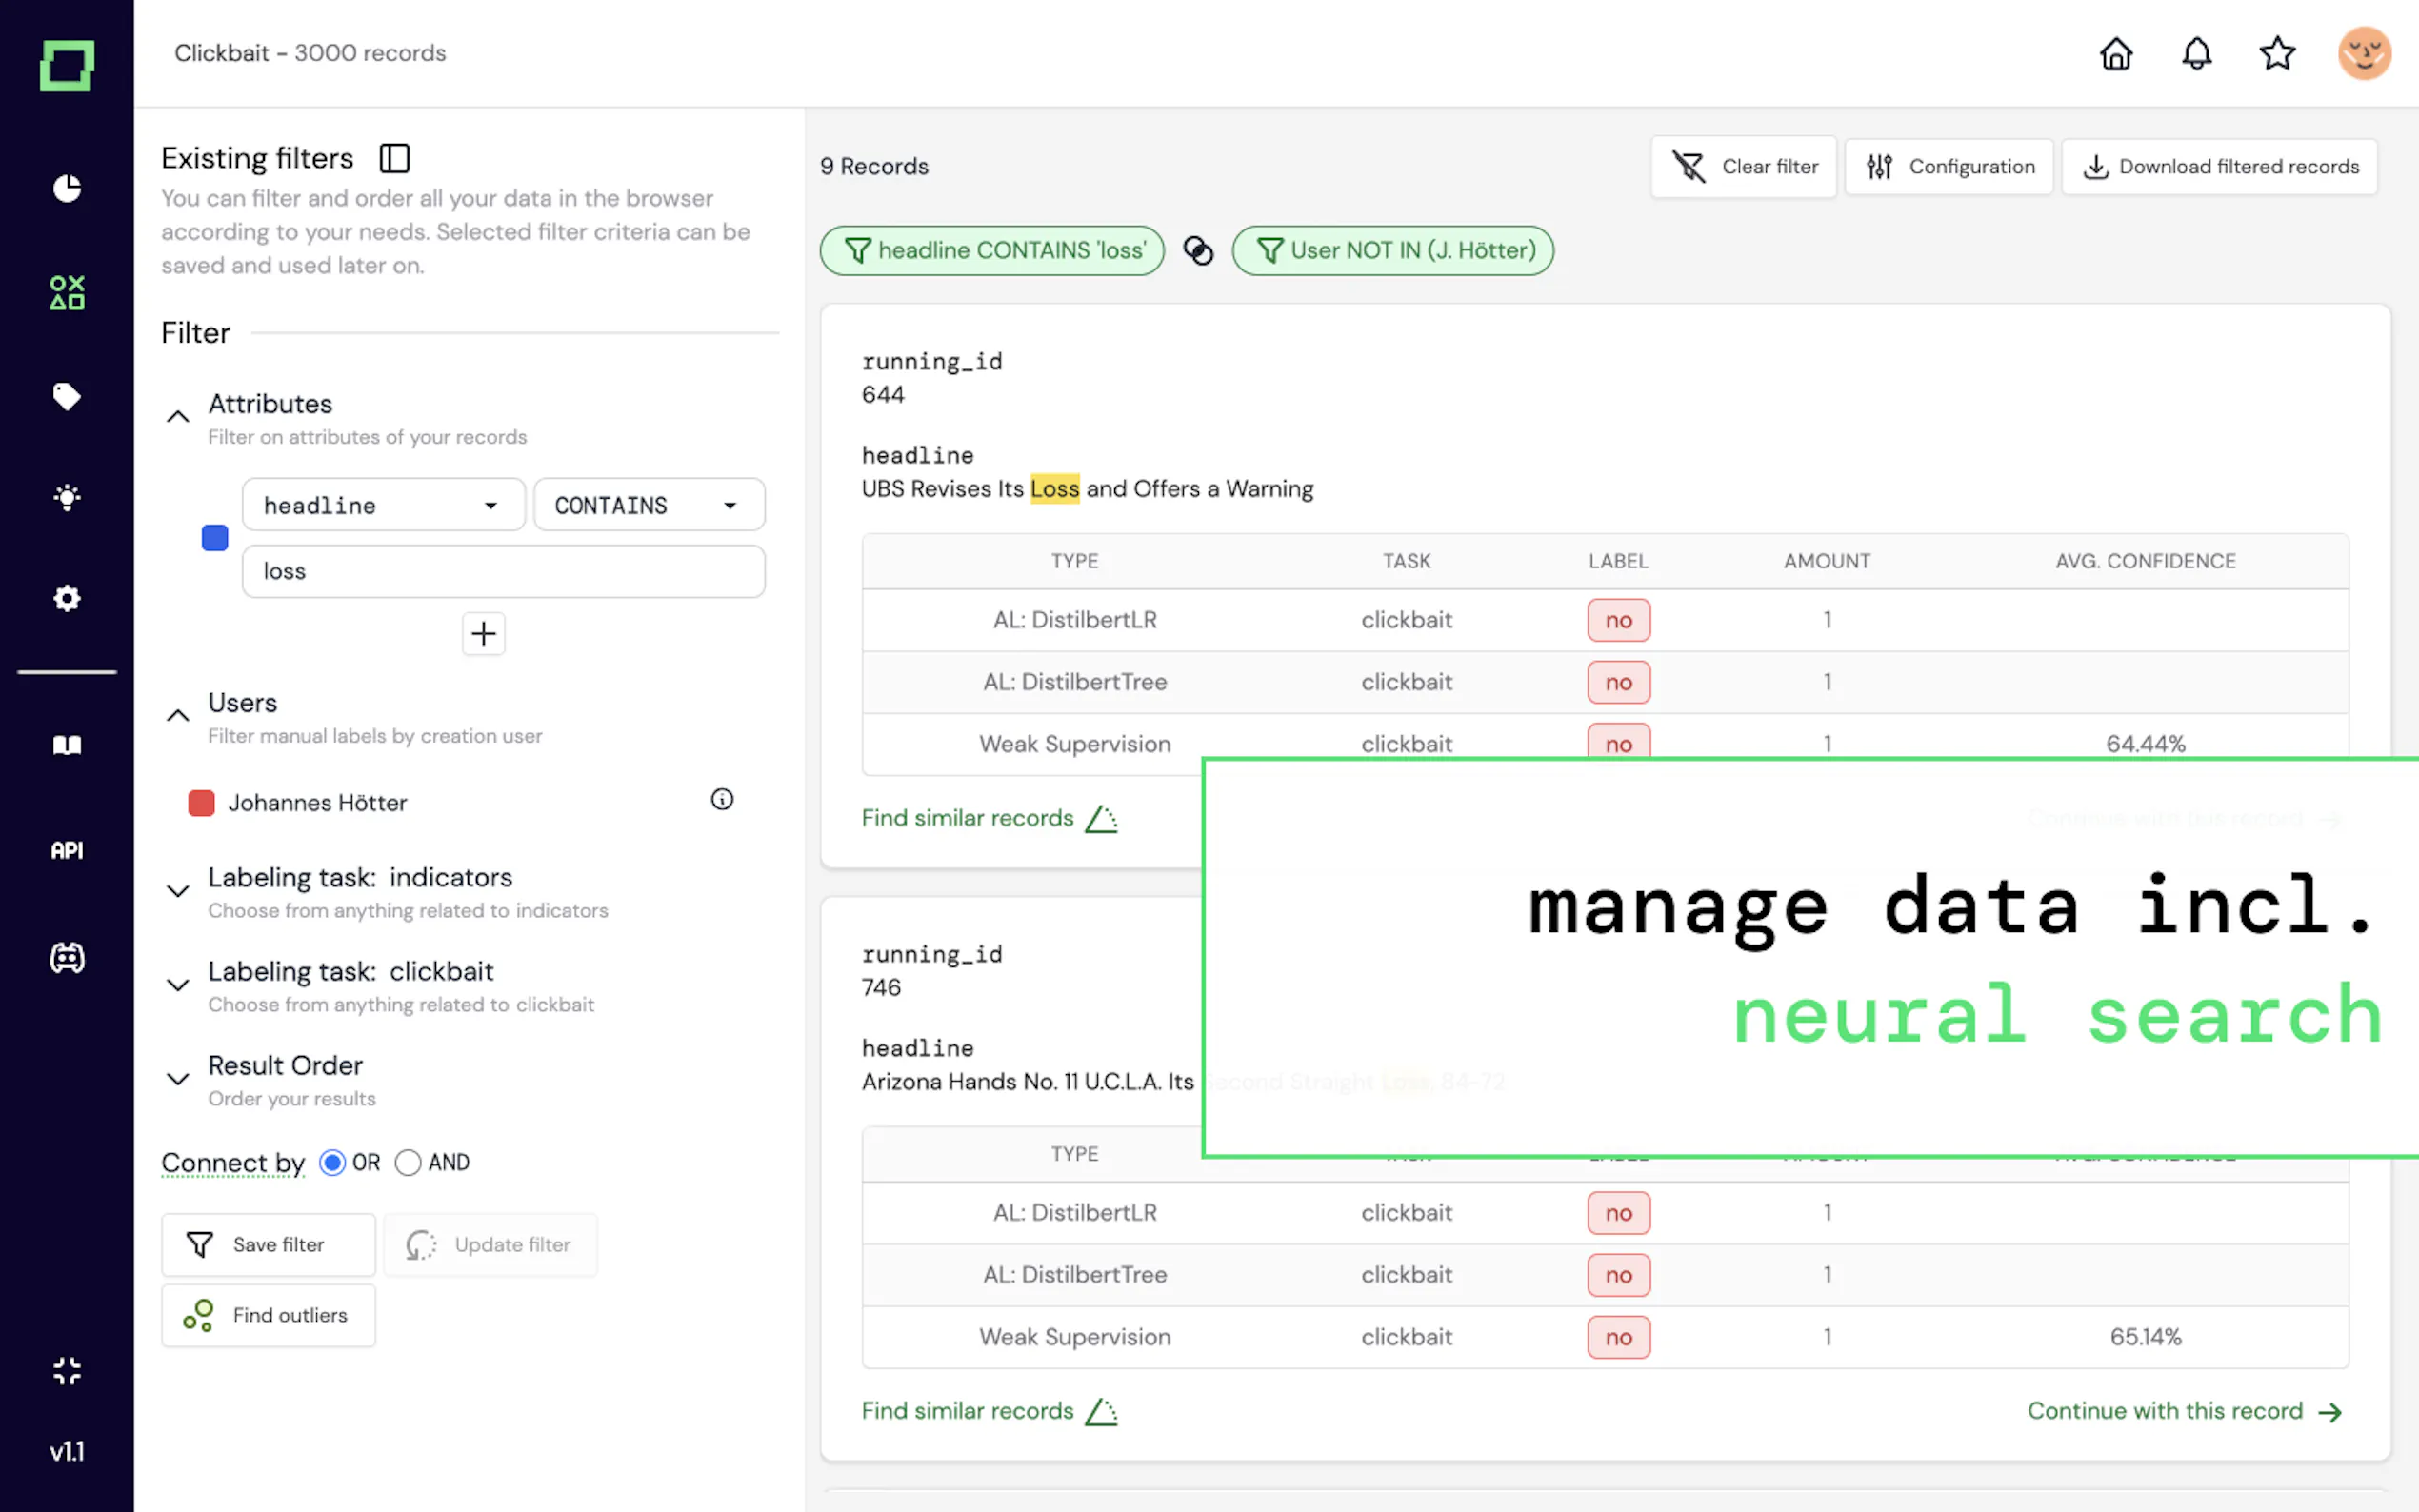Select the AND connect-by radio button

click(408, 1162)
